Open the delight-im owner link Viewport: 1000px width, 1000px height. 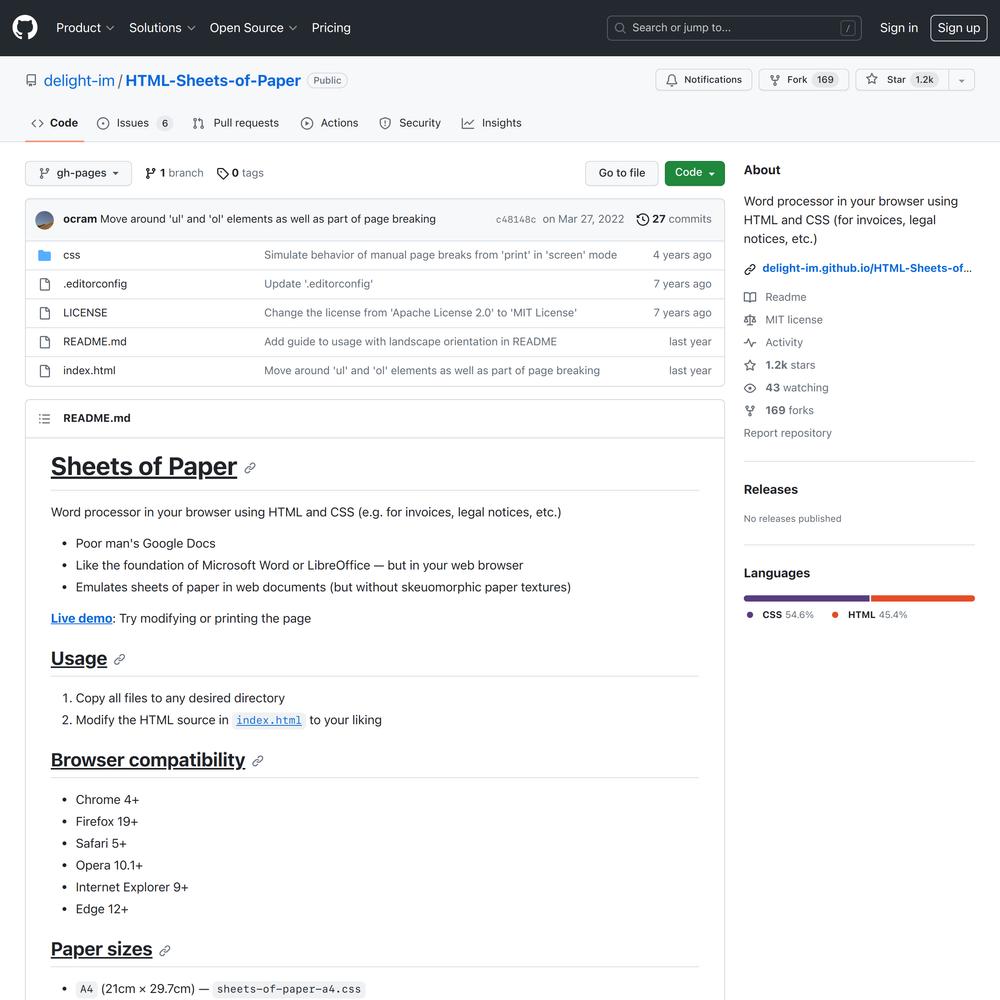[x=79, y=81]
